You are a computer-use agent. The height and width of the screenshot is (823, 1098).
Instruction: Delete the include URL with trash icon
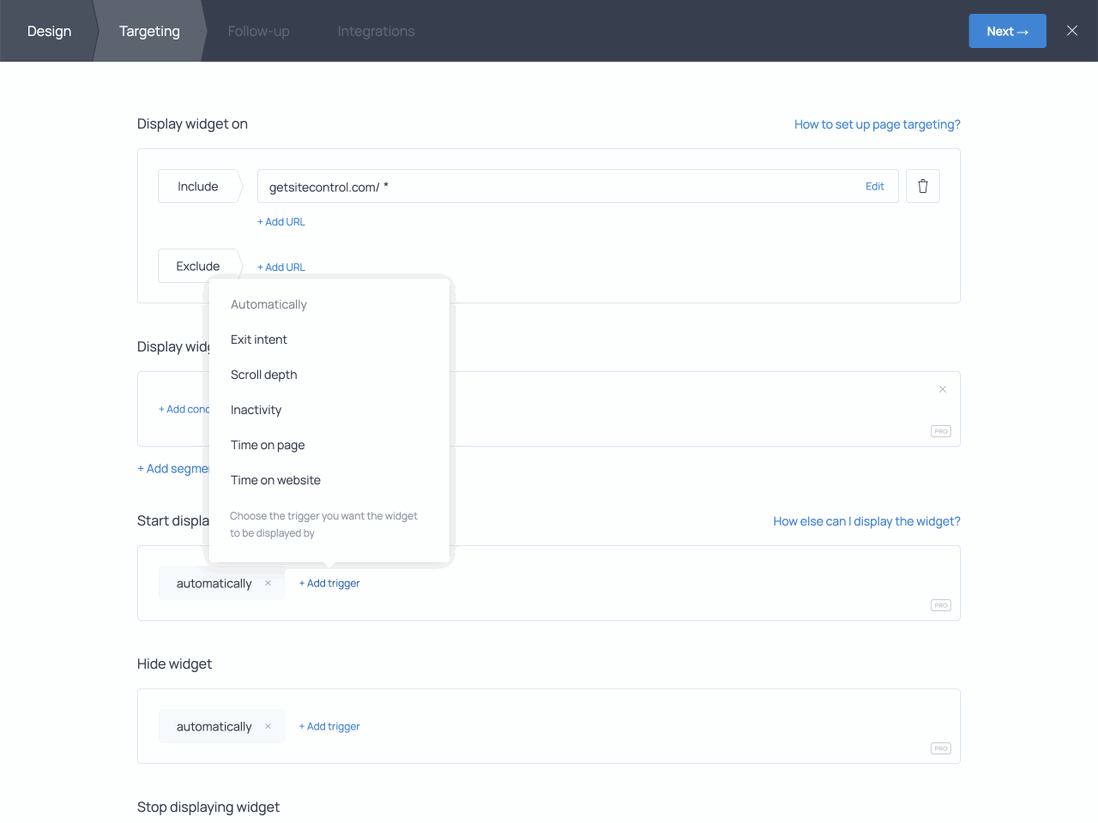(x=922, y=186)
